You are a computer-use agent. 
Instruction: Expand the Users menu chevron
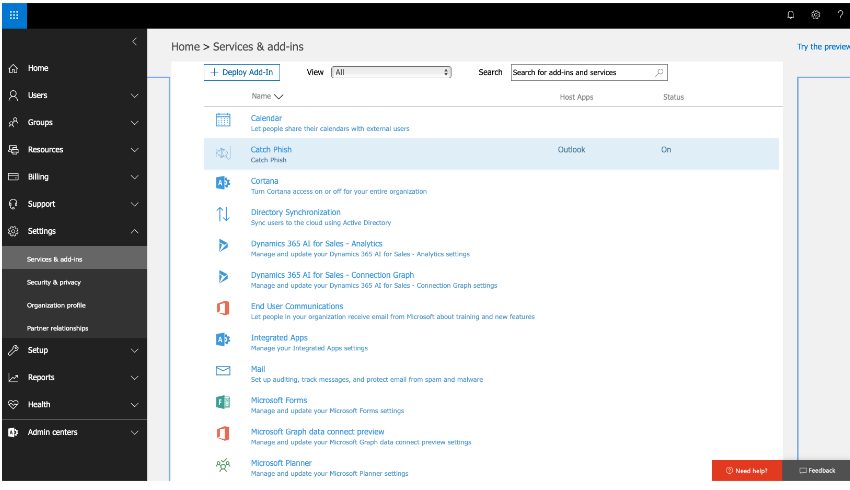(134, 96)
